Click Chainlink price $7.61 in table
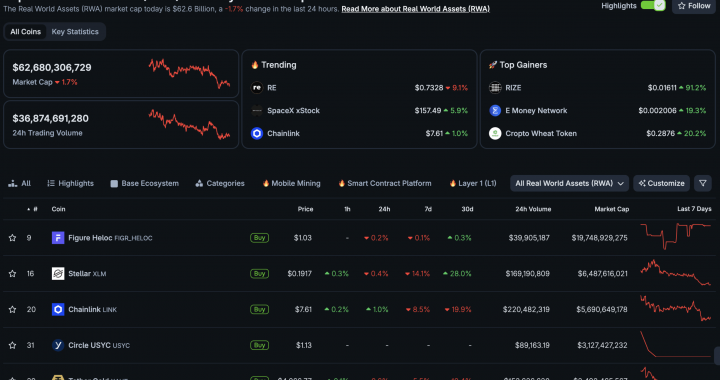Viewport: 720px width, 380px height. click(303, 309)
